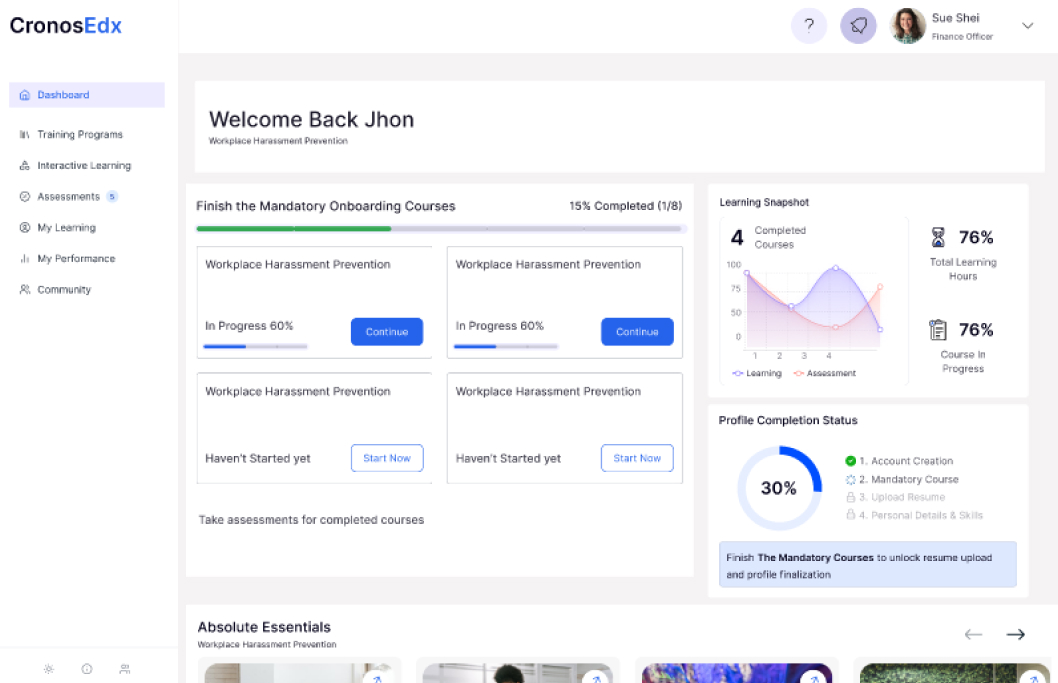Click the Total Learning Hours hourglass icon
Viewport: 1058px width, 683px height.
point(938,238)
